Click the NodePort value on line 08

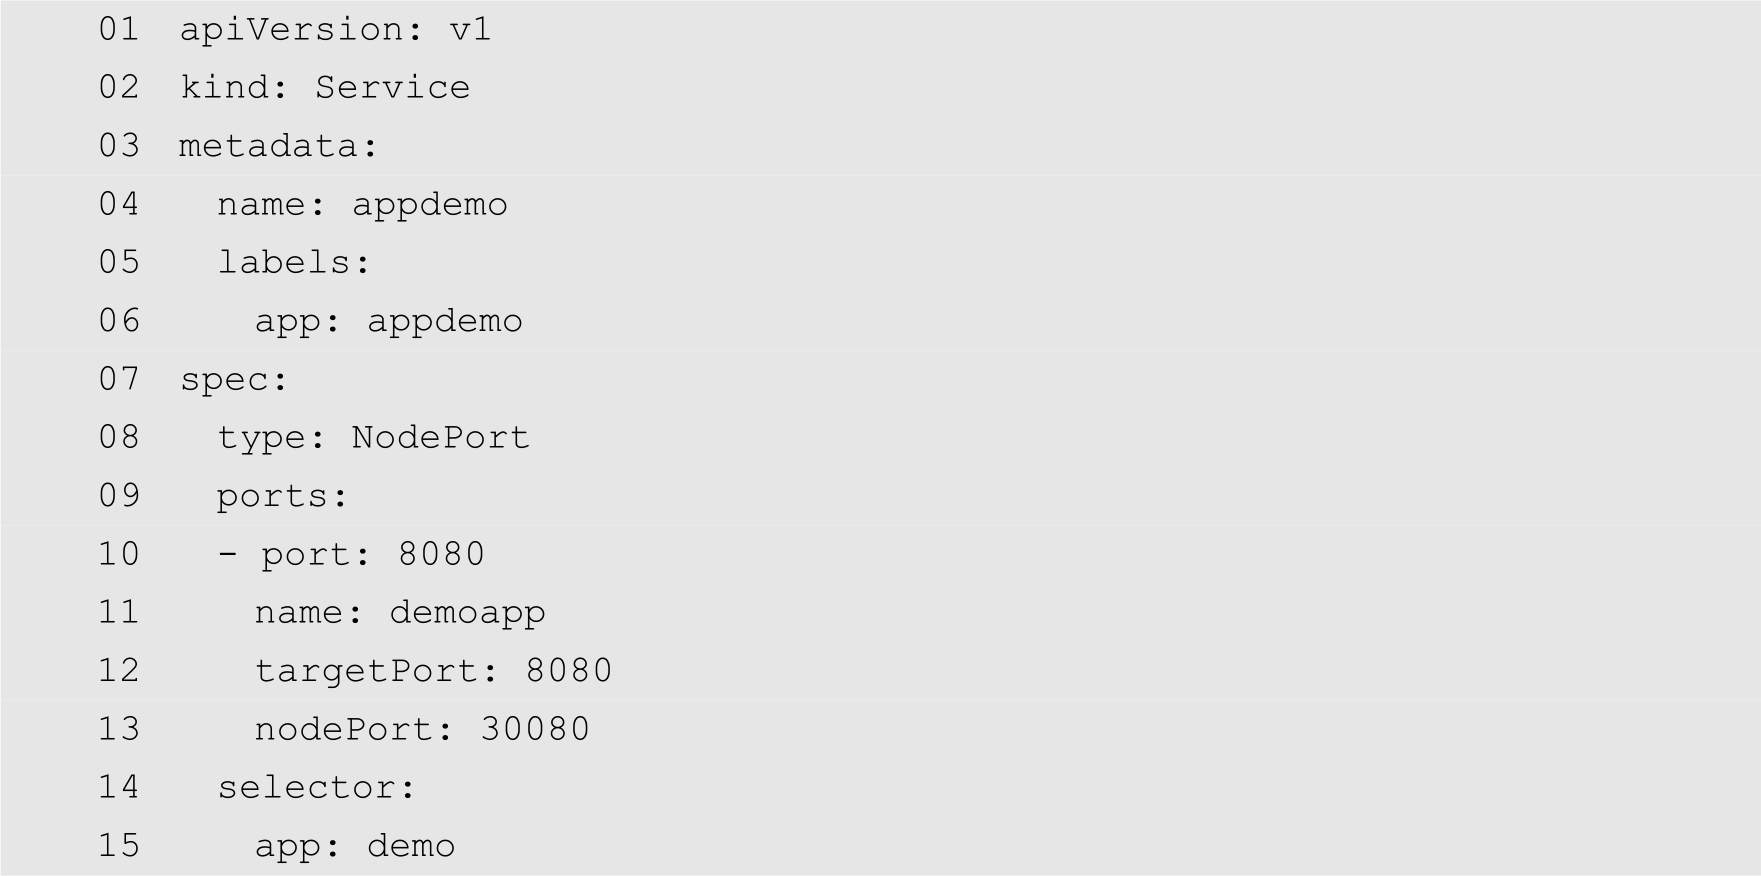tap(440, 437)
